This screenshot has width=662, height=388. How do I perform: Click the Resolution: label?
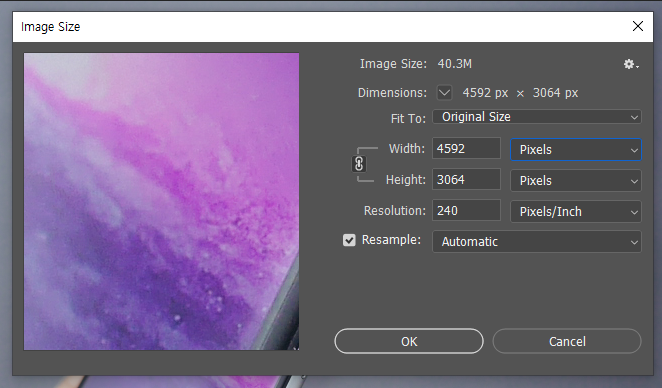pos(395,211)
